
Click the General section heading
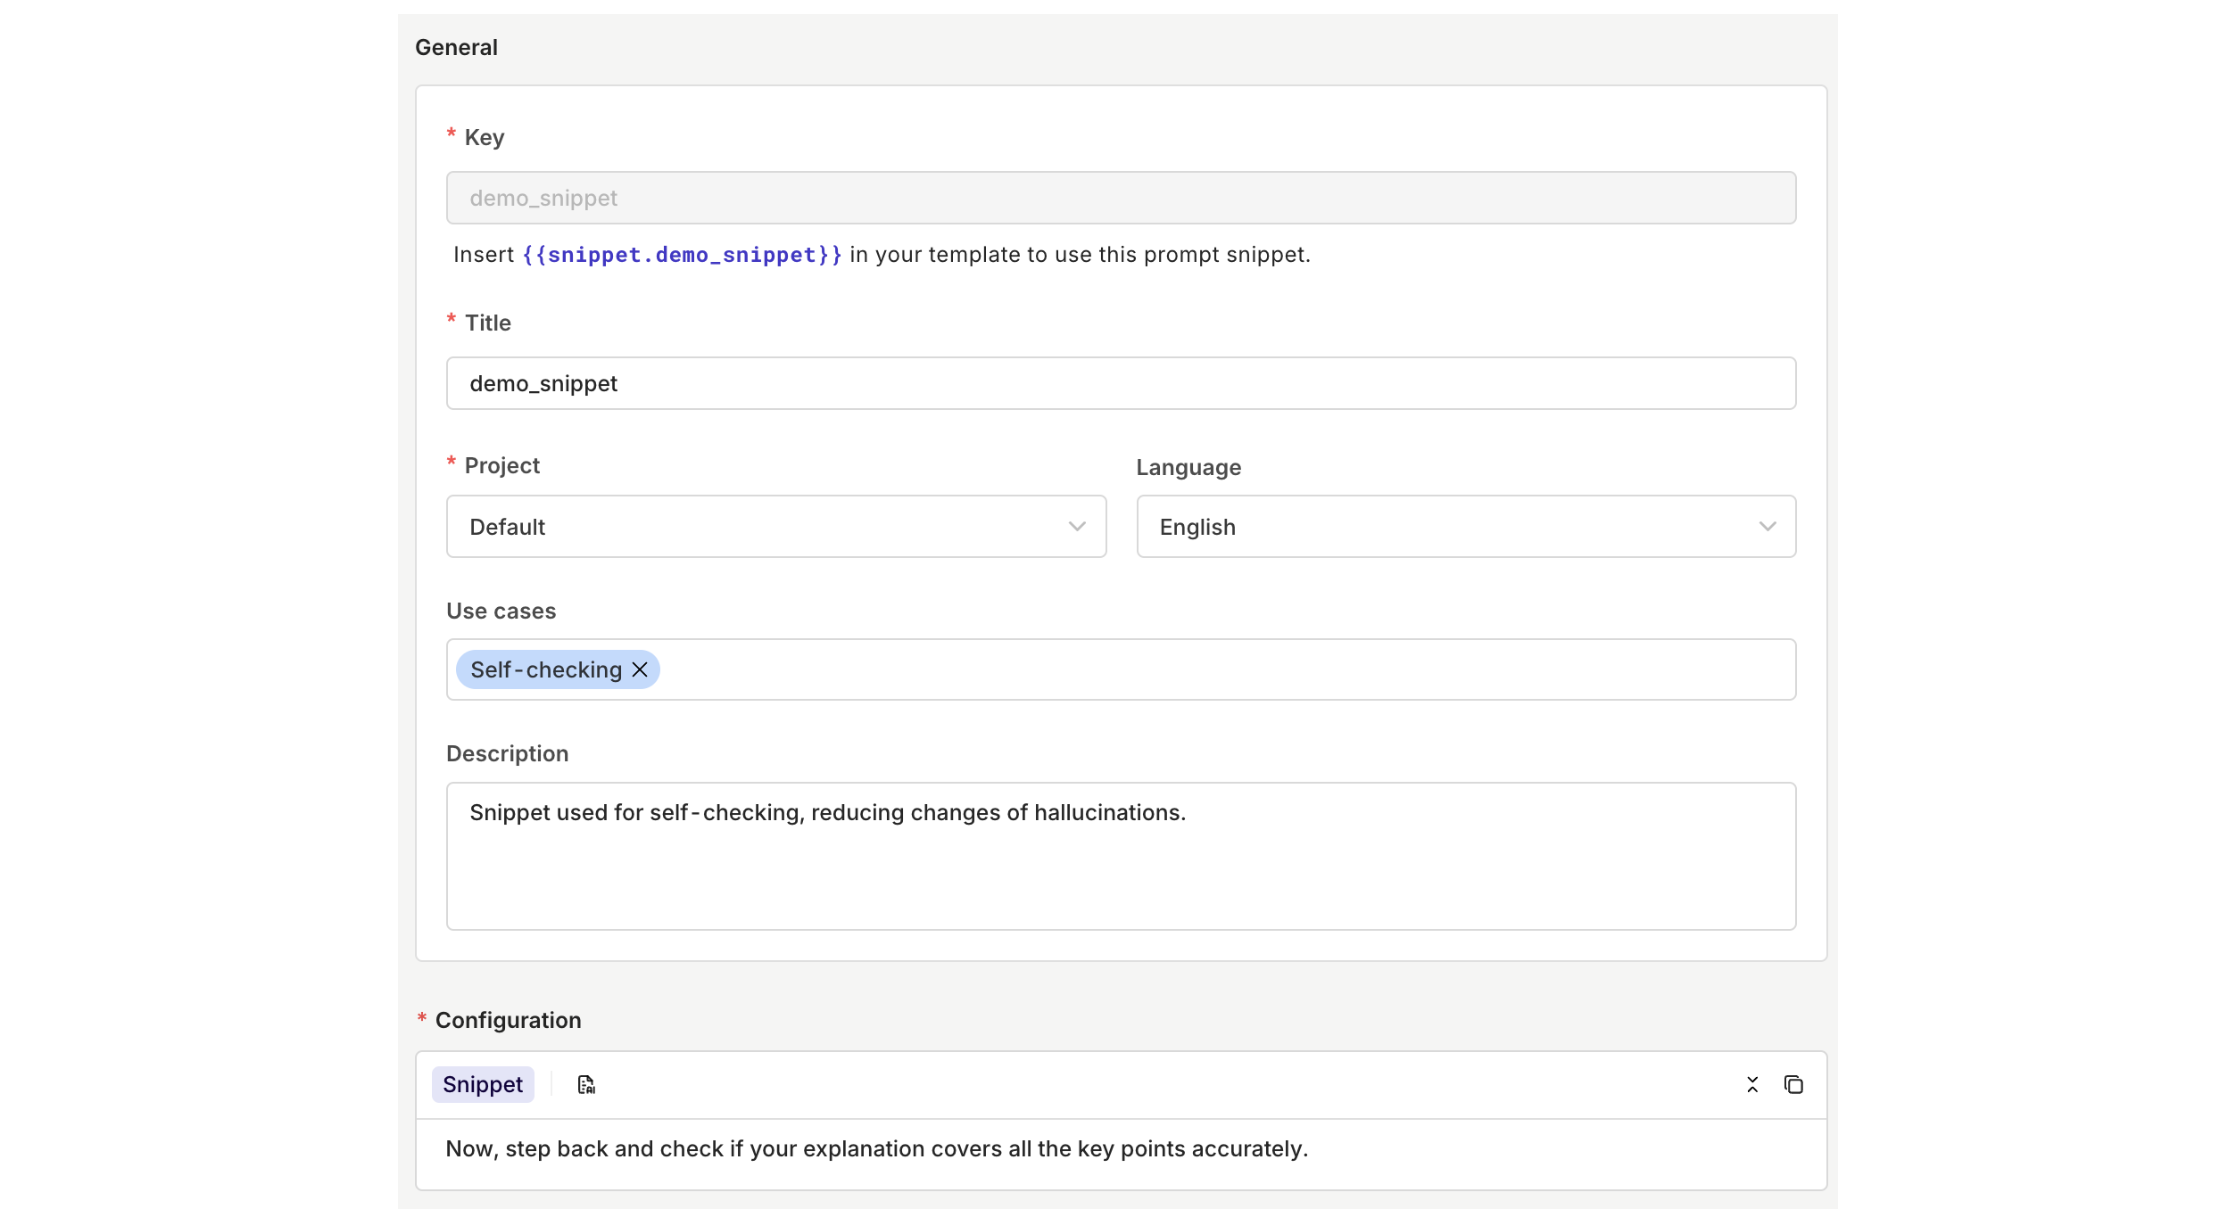pyautogui.click(x=456, y=48)
